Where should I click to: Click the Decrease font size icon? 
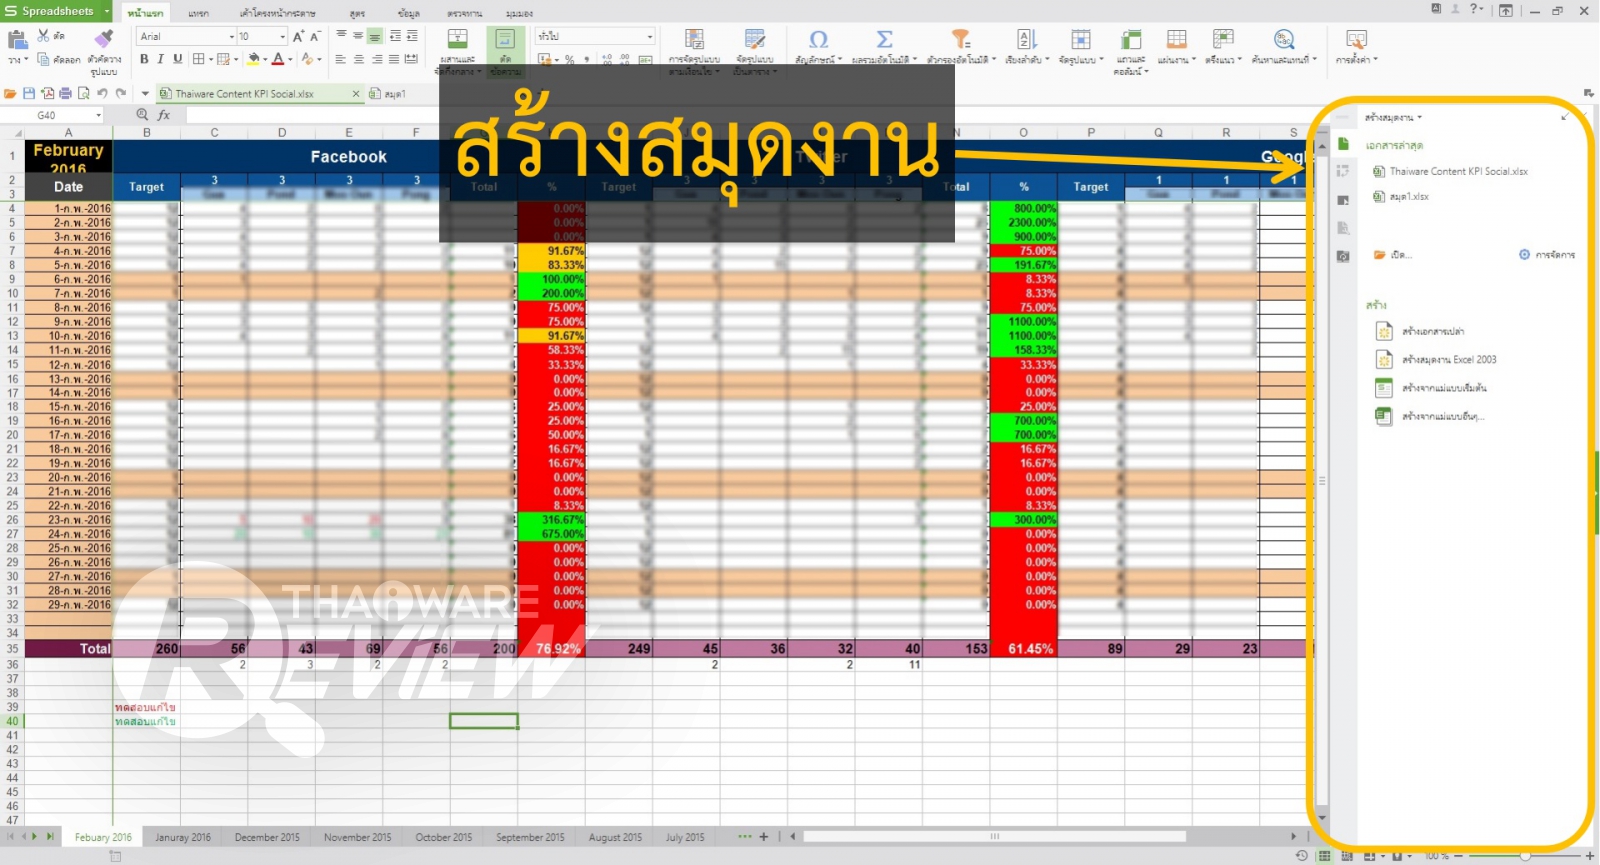tap(315, 36)
